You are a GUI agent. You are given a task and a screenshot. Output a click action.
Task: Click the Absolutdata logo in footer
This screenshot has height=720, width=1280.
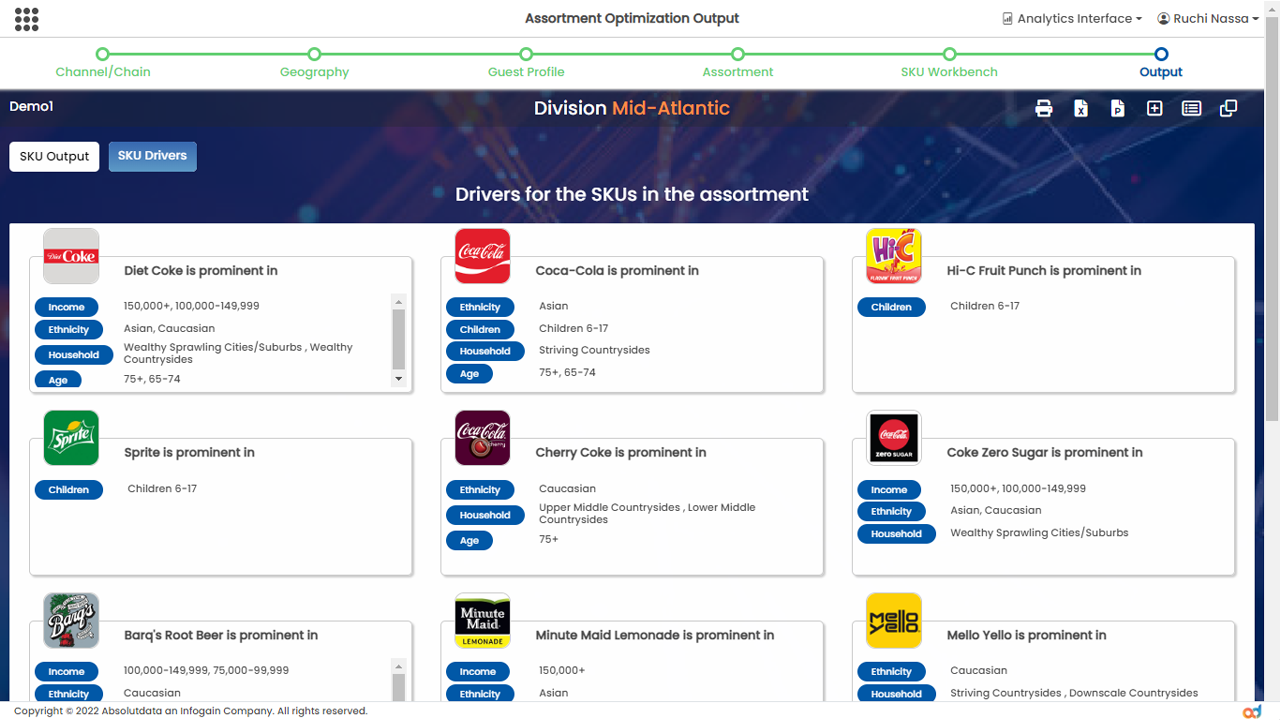1252,711
